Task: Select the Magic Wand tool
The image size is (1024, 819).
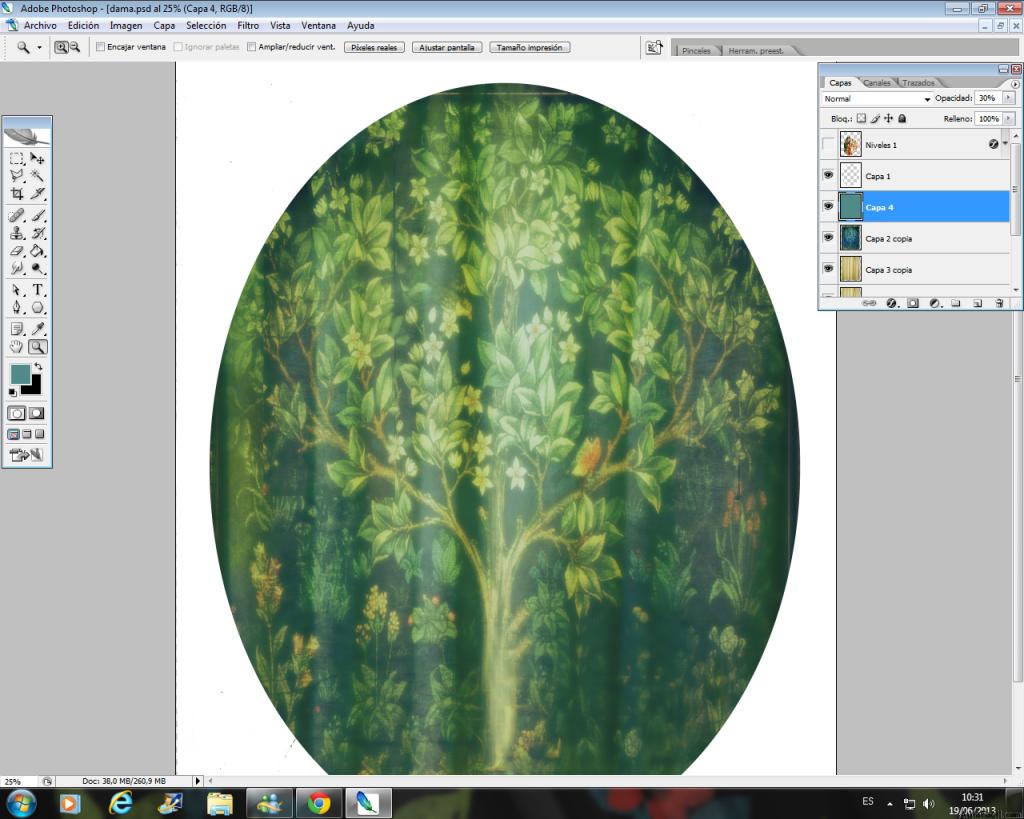Action: pyautogui.click(x=37, y=176)
